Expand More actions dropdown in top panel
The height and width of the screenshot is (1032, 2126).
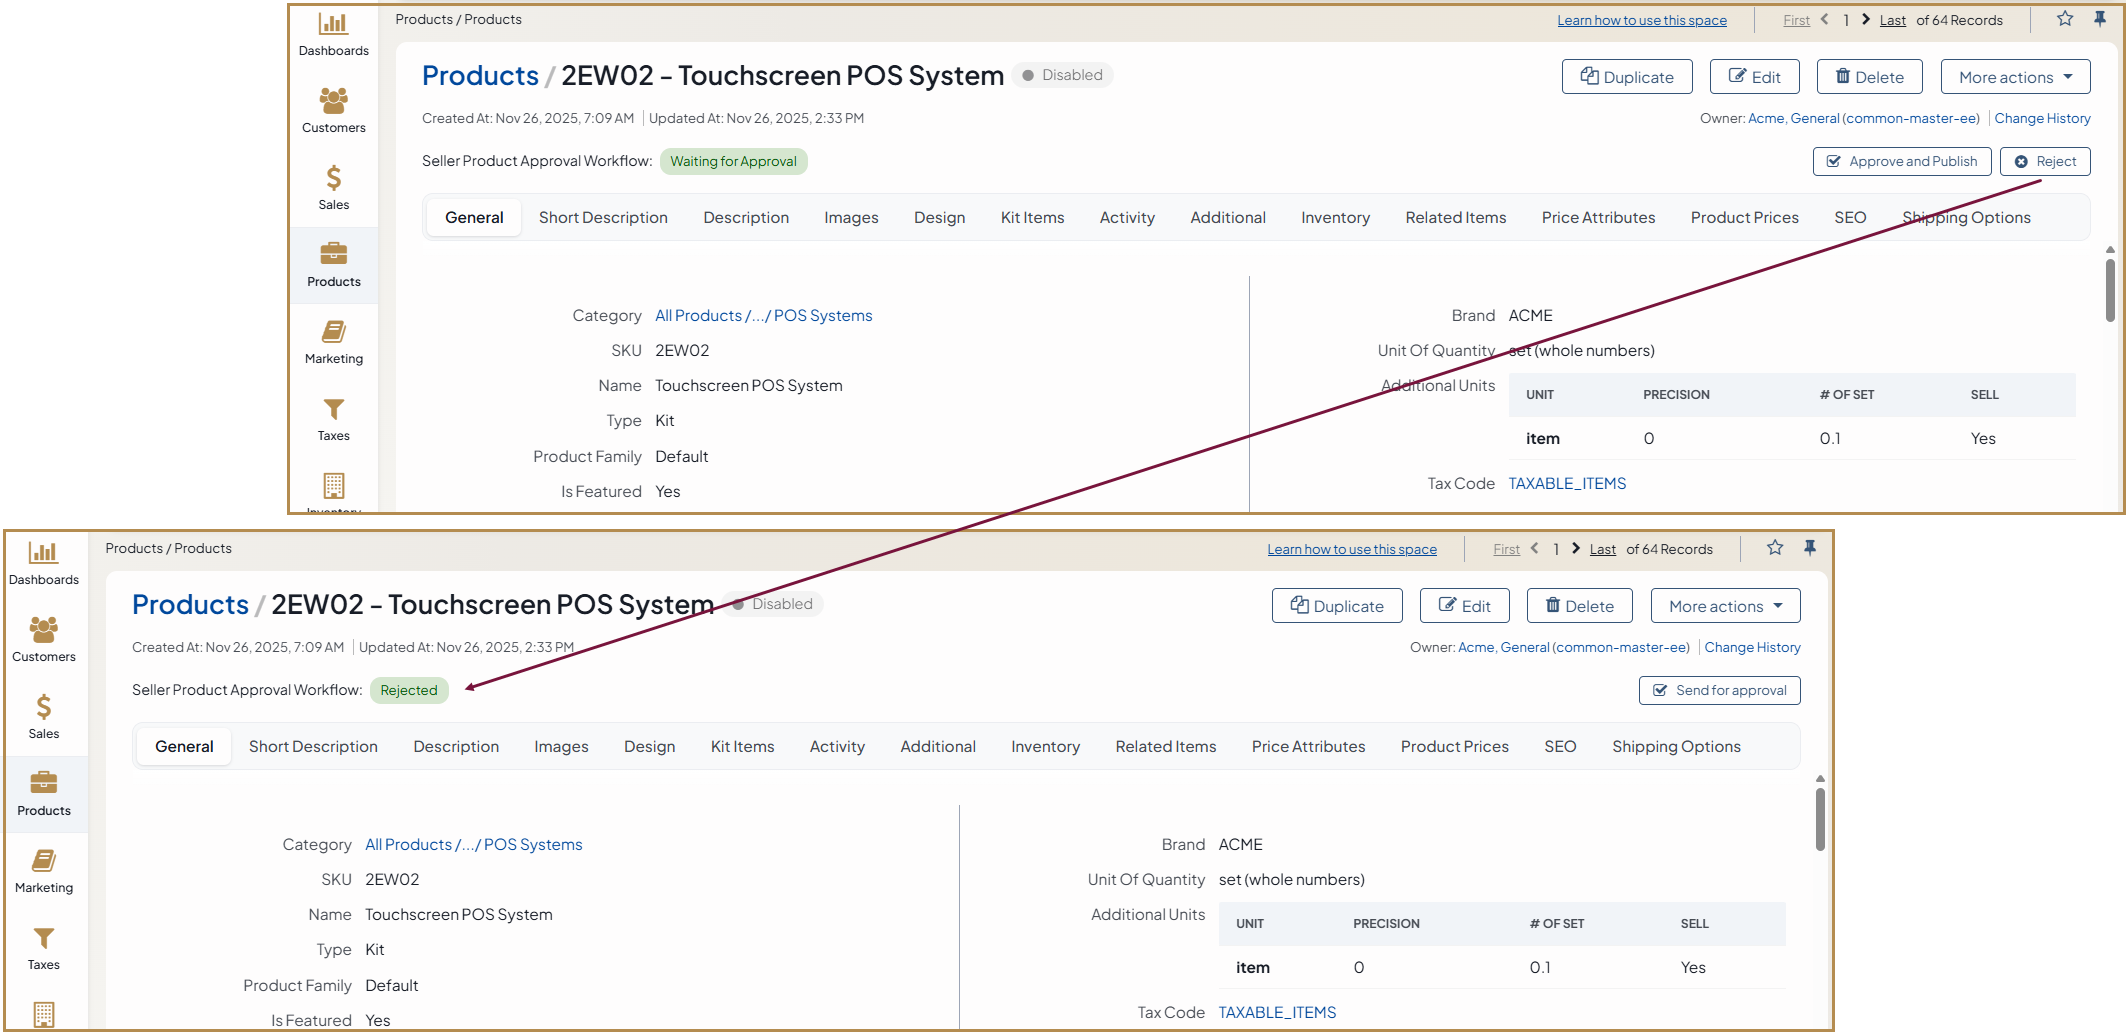pos(2015,77)
